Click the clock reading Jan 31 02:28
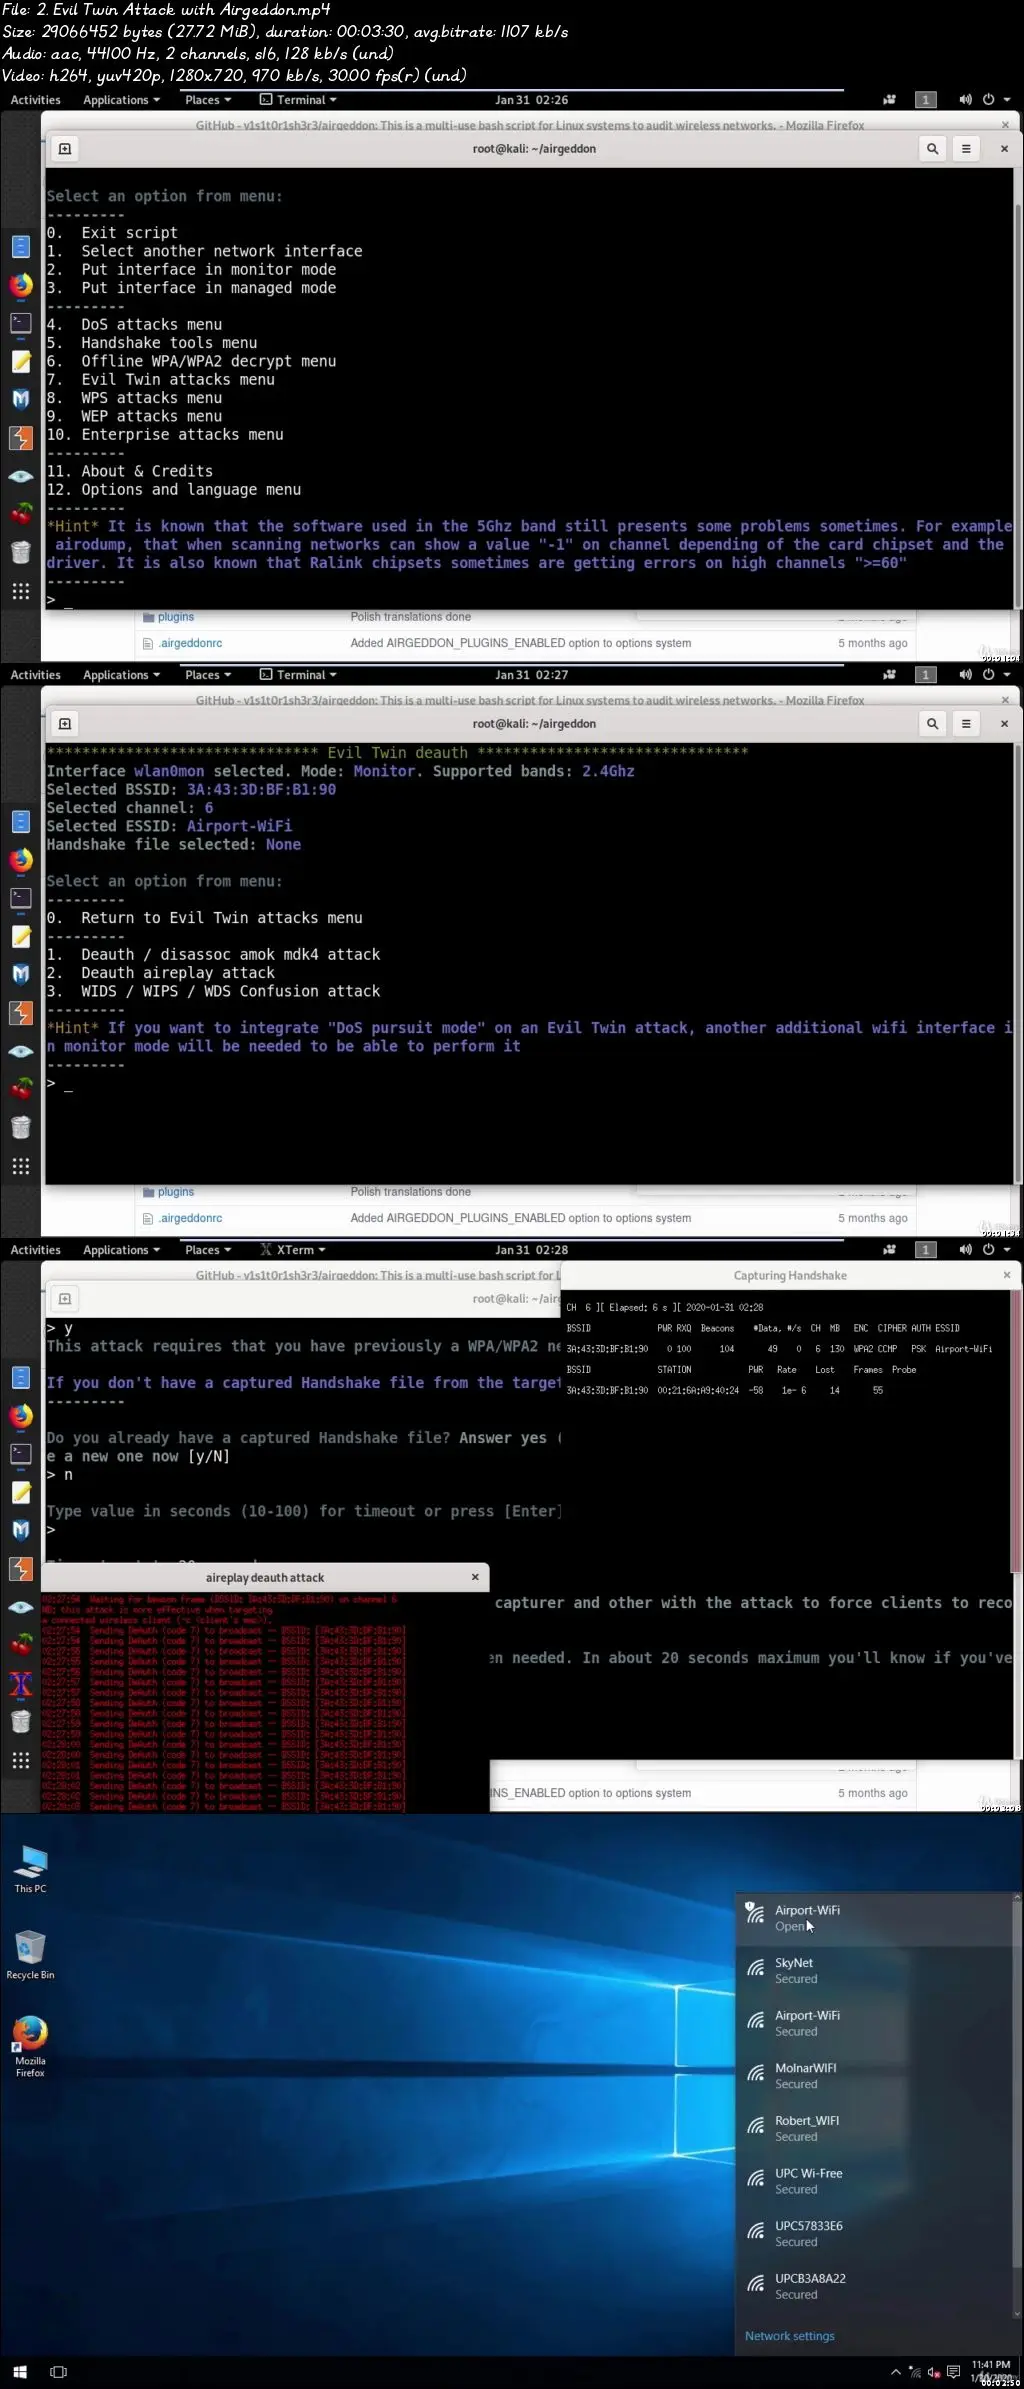The height and width of the screenshot is (2389, 1024). point(531,1250)
